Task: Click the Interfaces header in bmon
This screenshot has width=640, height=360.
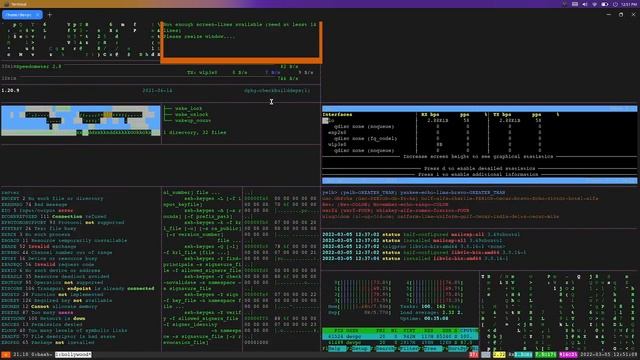Action: point(337,115)
